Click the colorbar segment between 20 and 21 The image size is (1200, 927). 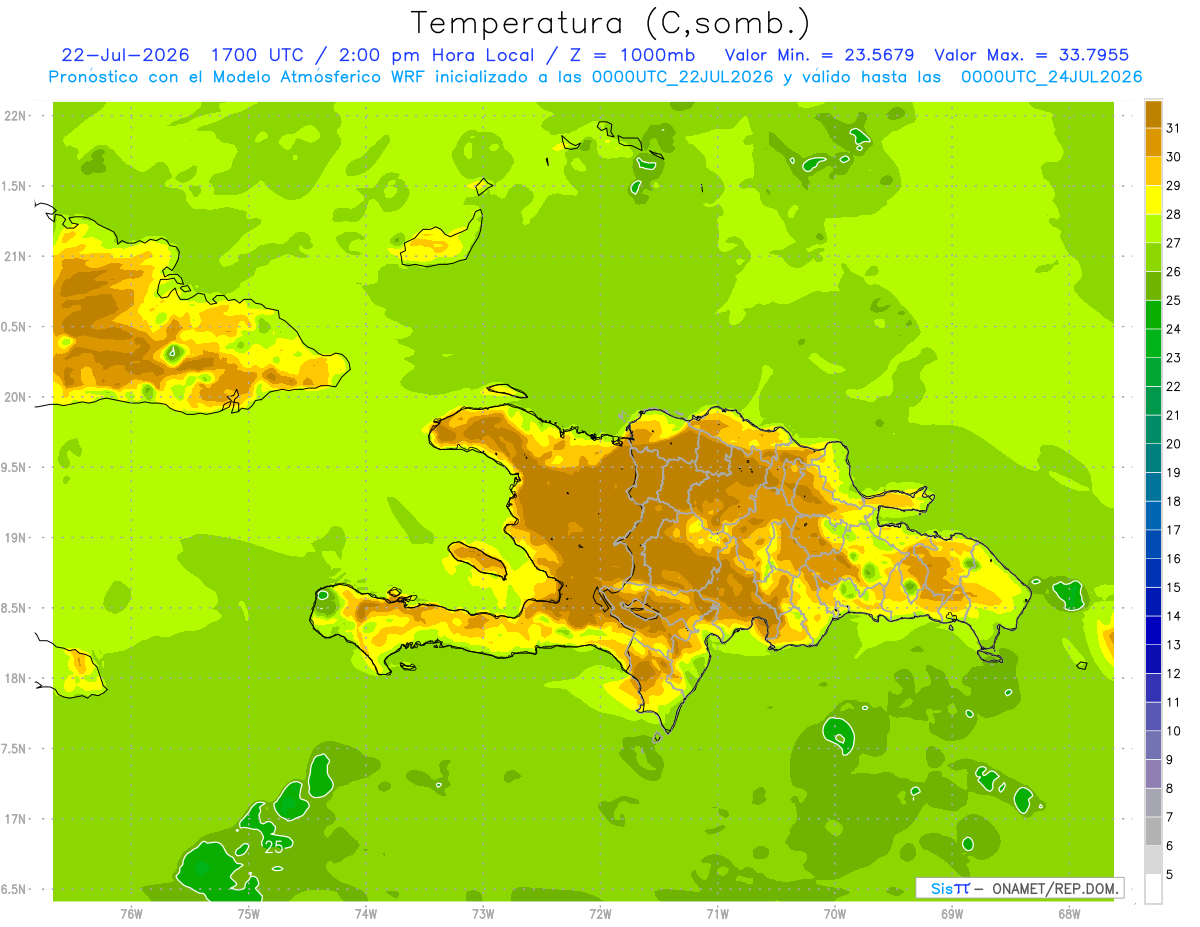pyautogui.click(x=1152, y=429)
